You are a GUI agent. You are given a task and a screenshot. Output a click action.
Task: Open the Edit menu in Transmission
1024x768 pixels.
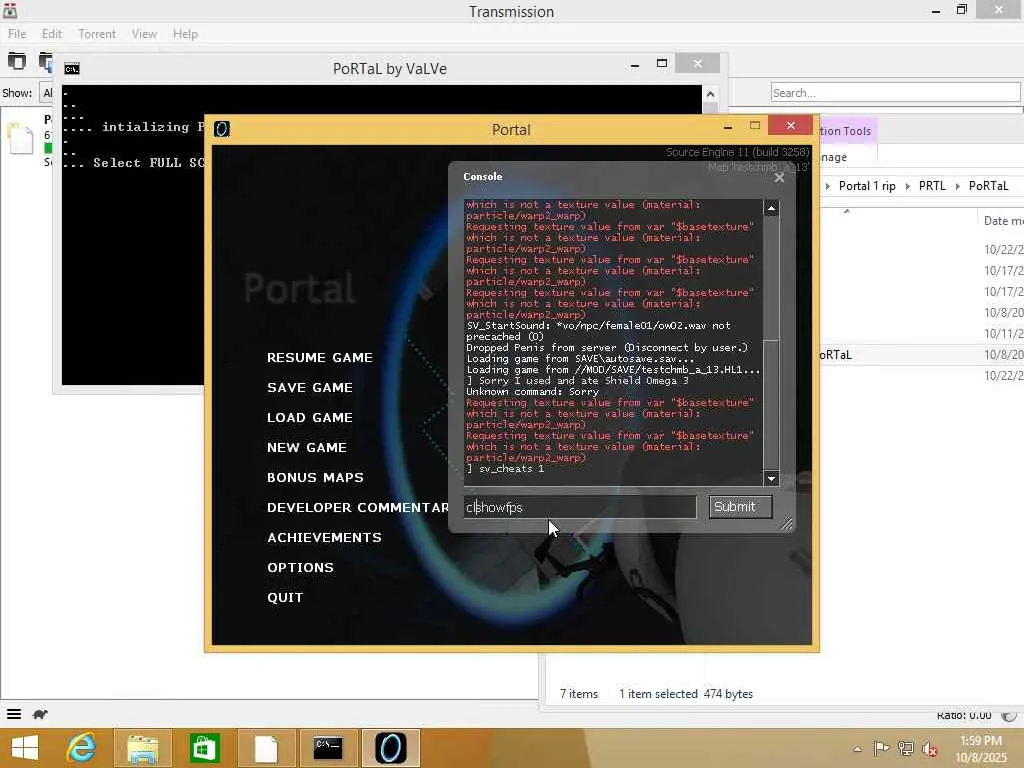click(52, 34)
